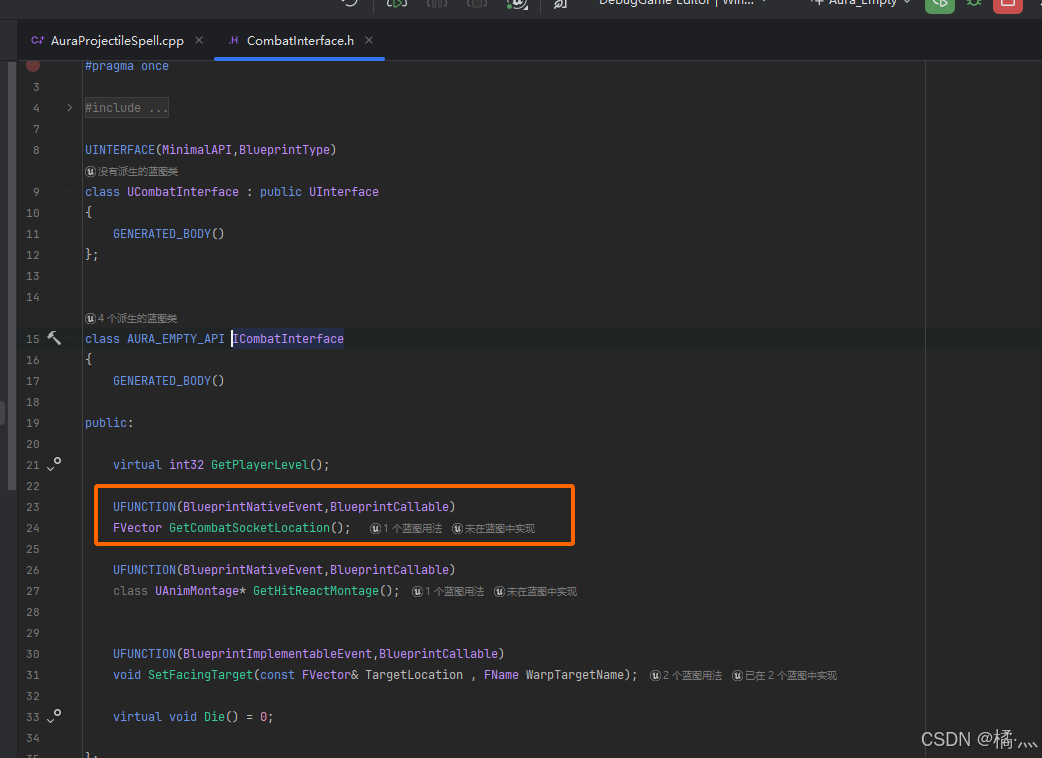Click the UINTERFACE macro on line 8
1042x758 pixels.
[120, 149]
